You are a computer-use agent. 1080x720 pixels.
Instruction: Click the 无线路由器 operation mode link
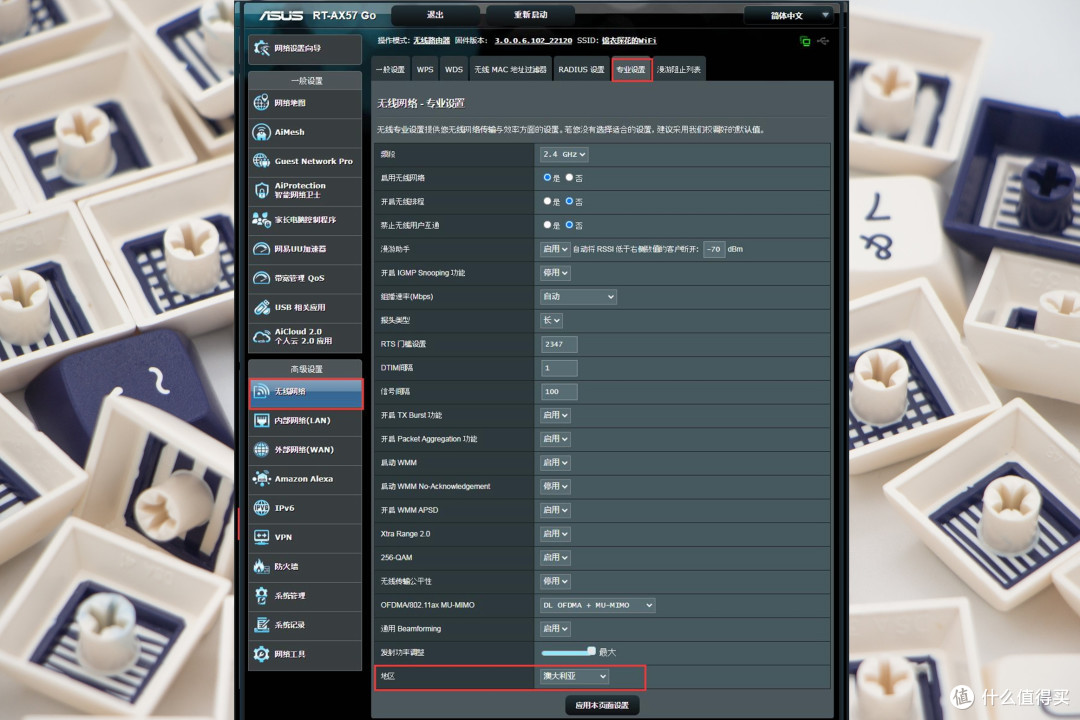click(x=431, y=41)
